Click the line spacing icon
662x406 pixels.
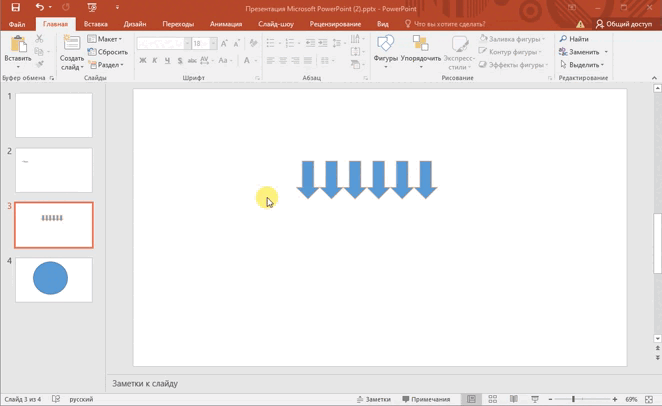point(337,43)
